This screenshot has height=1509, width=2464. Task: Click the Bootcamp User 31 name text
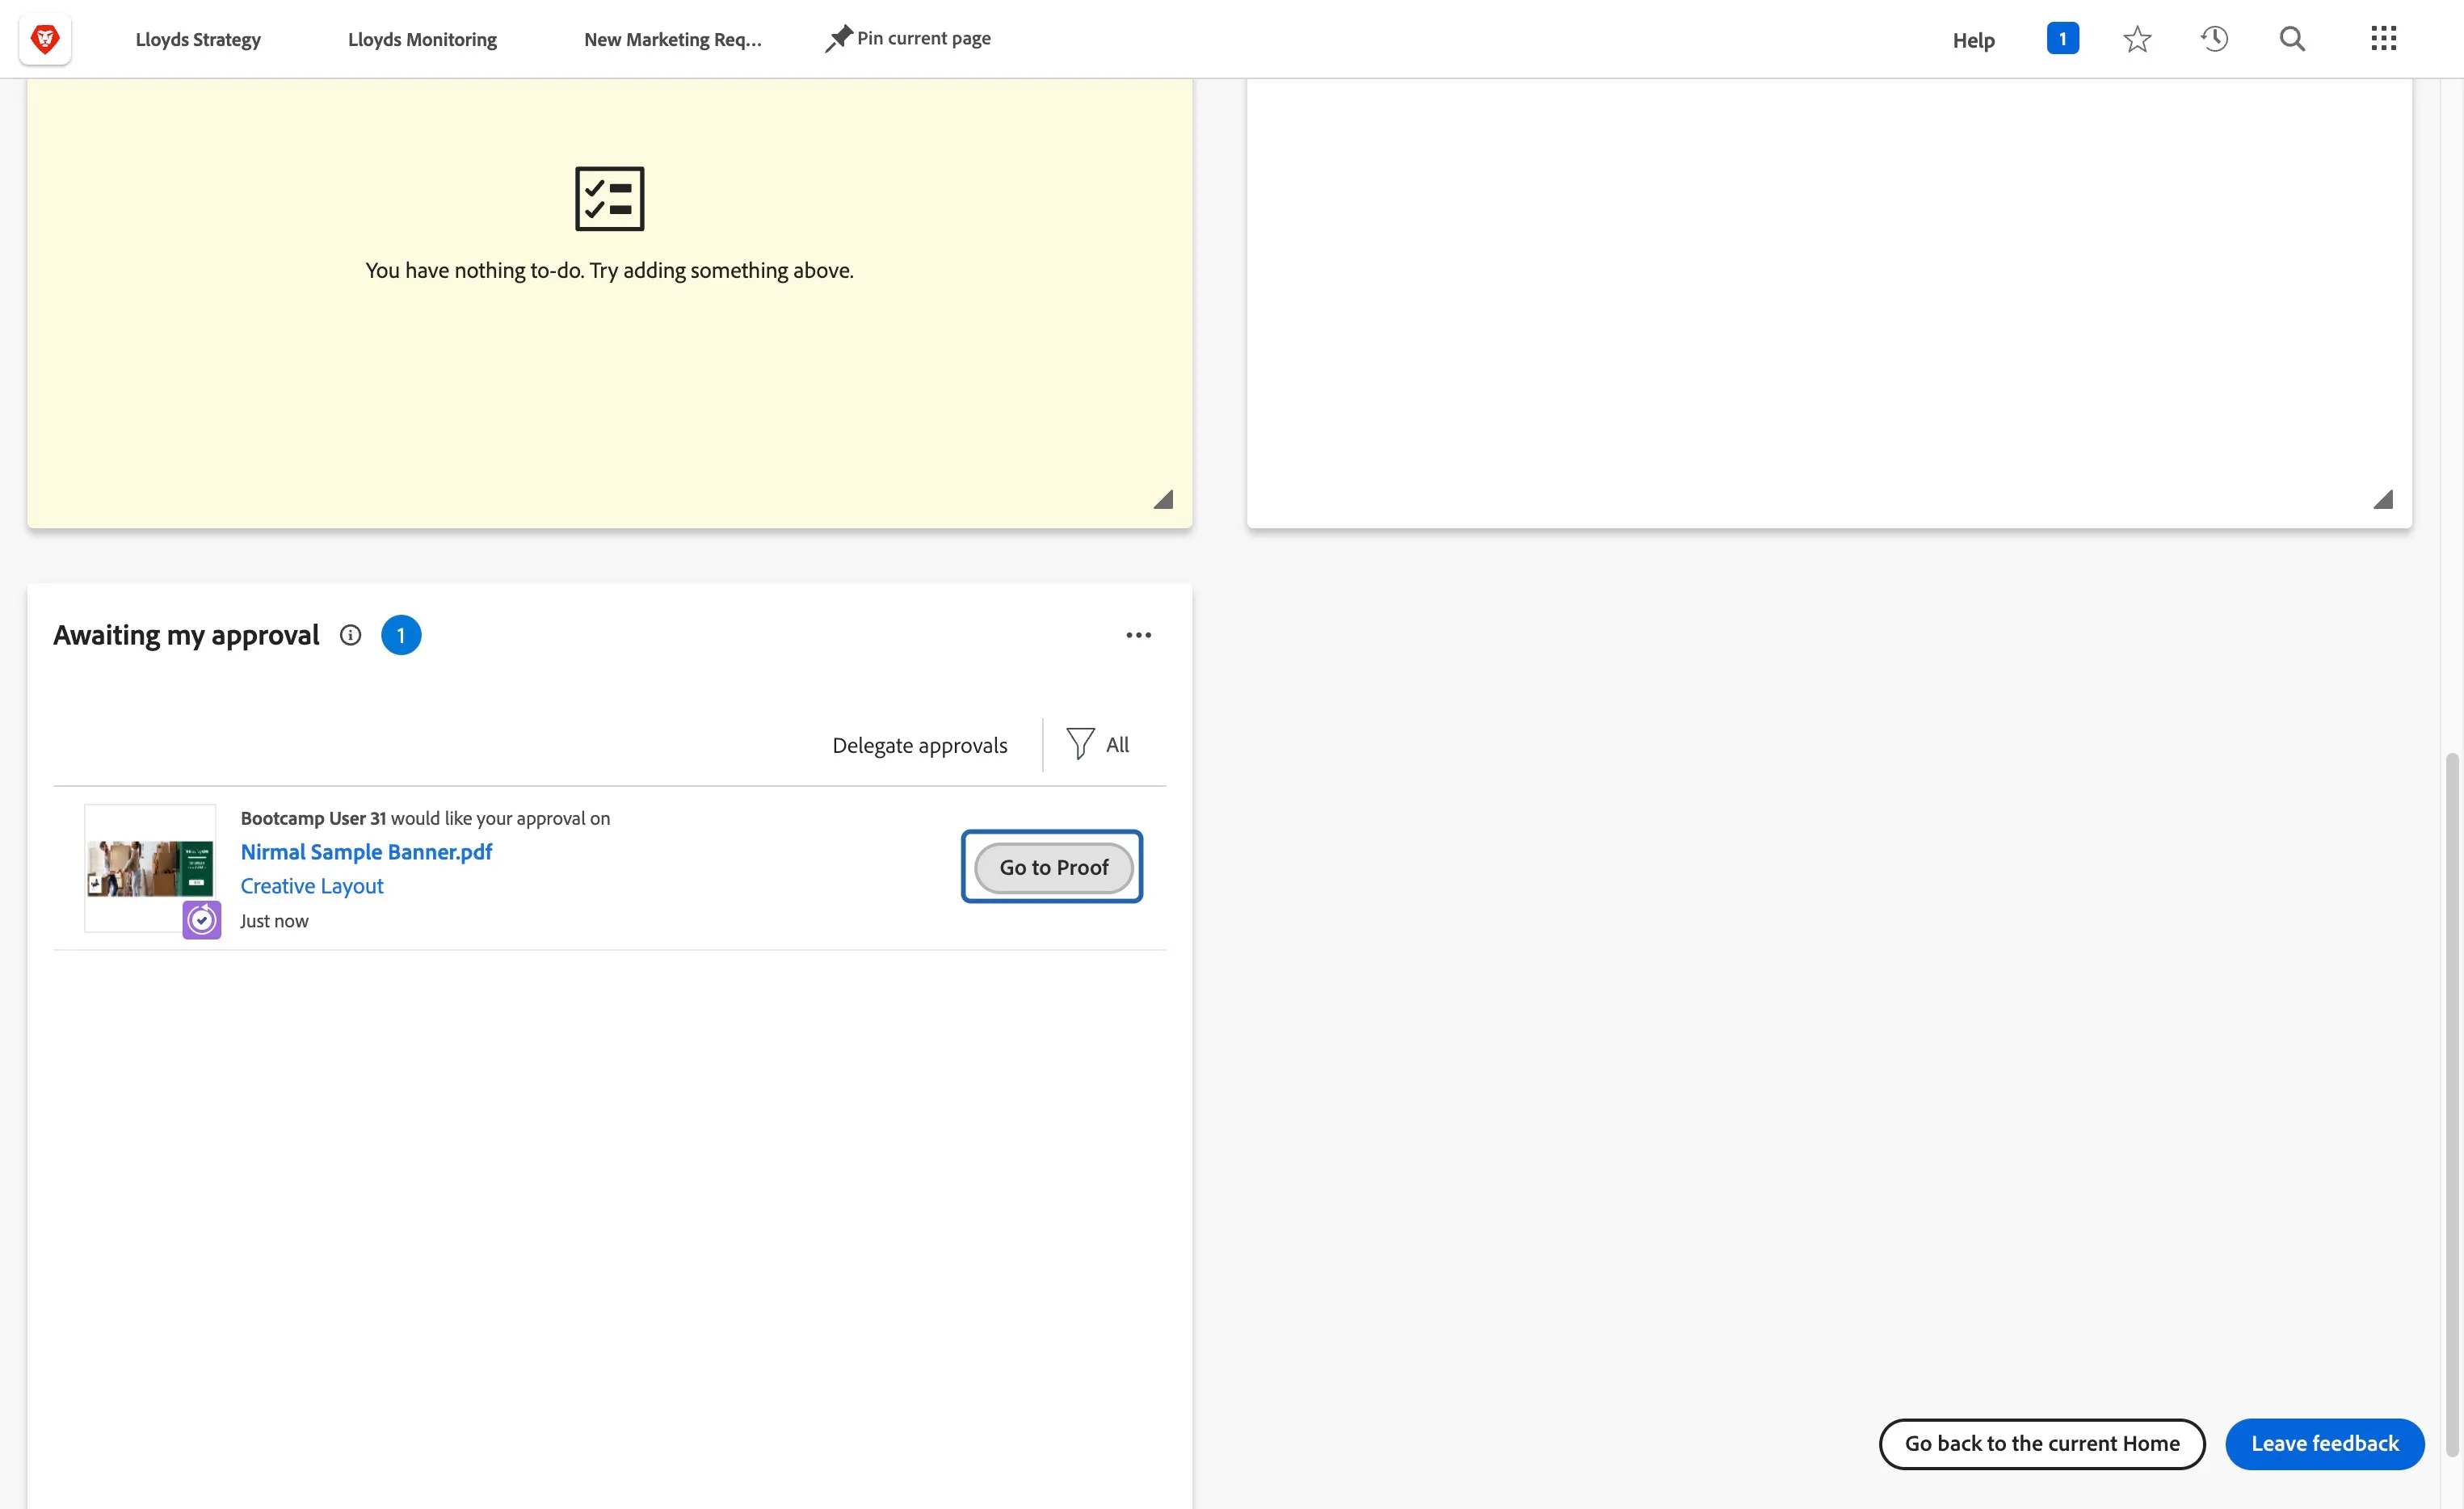(313, 818)
